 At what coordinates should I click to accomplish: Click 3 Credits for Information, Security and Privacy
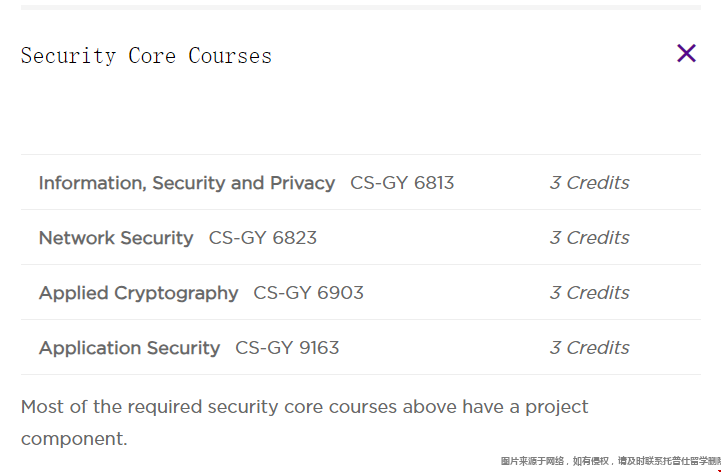pos(589,183)
